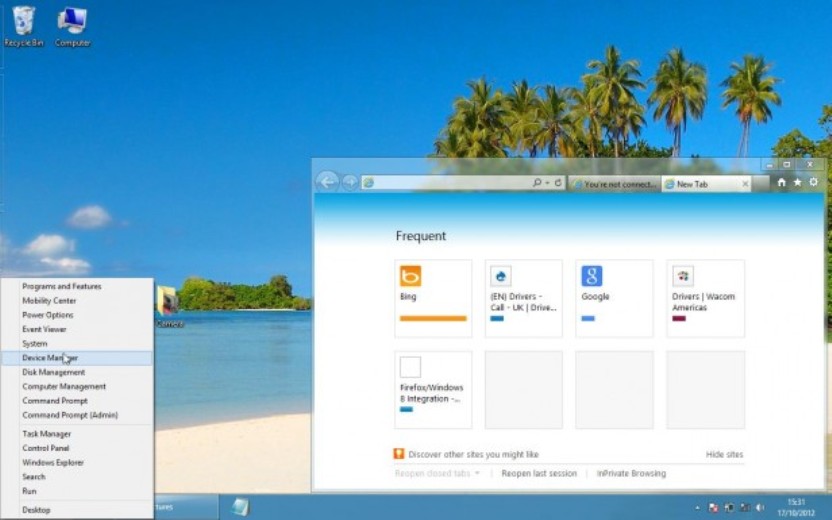The height and width of the screenshot is (520, 832).
Task: Launch Event Viewer from the menu
Action: coord(77,329)
